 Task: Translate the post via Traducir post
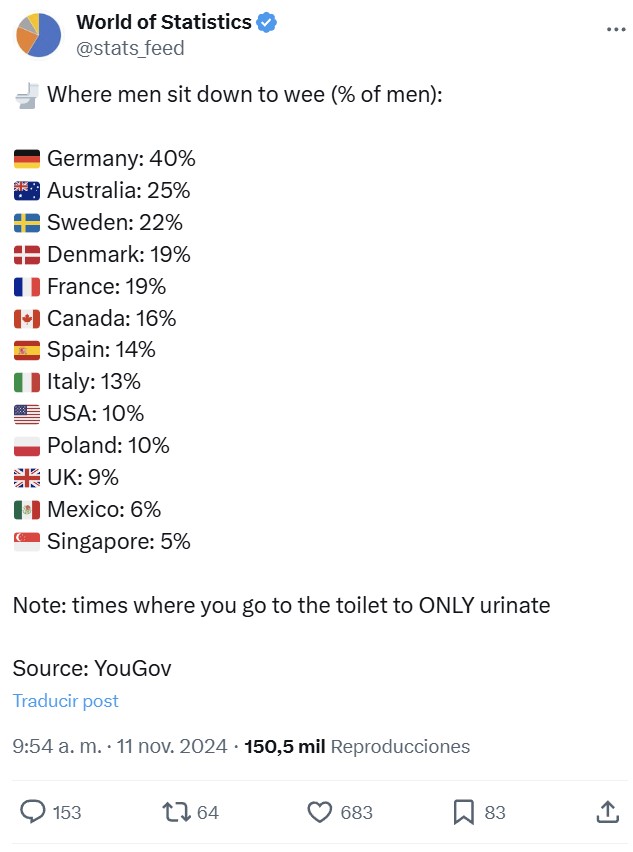66,701
